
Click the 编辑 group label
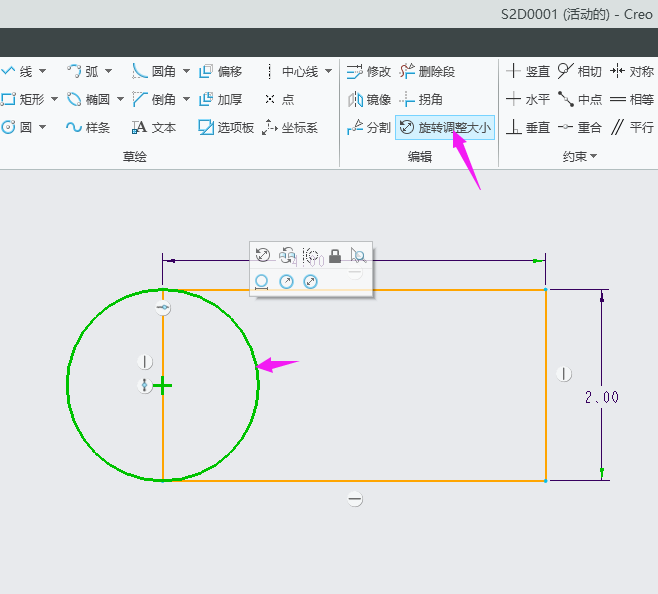[420, 157]
